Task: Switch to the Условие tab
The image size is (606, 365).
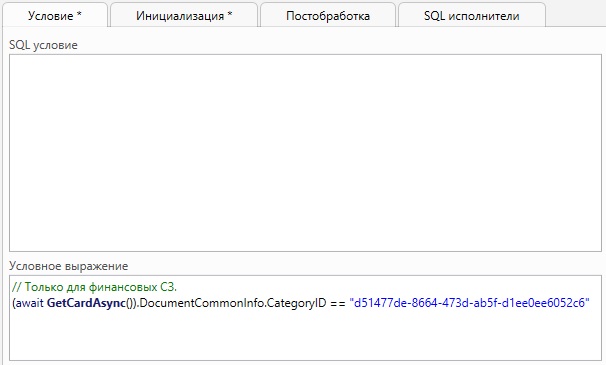Action: (55, 15)
